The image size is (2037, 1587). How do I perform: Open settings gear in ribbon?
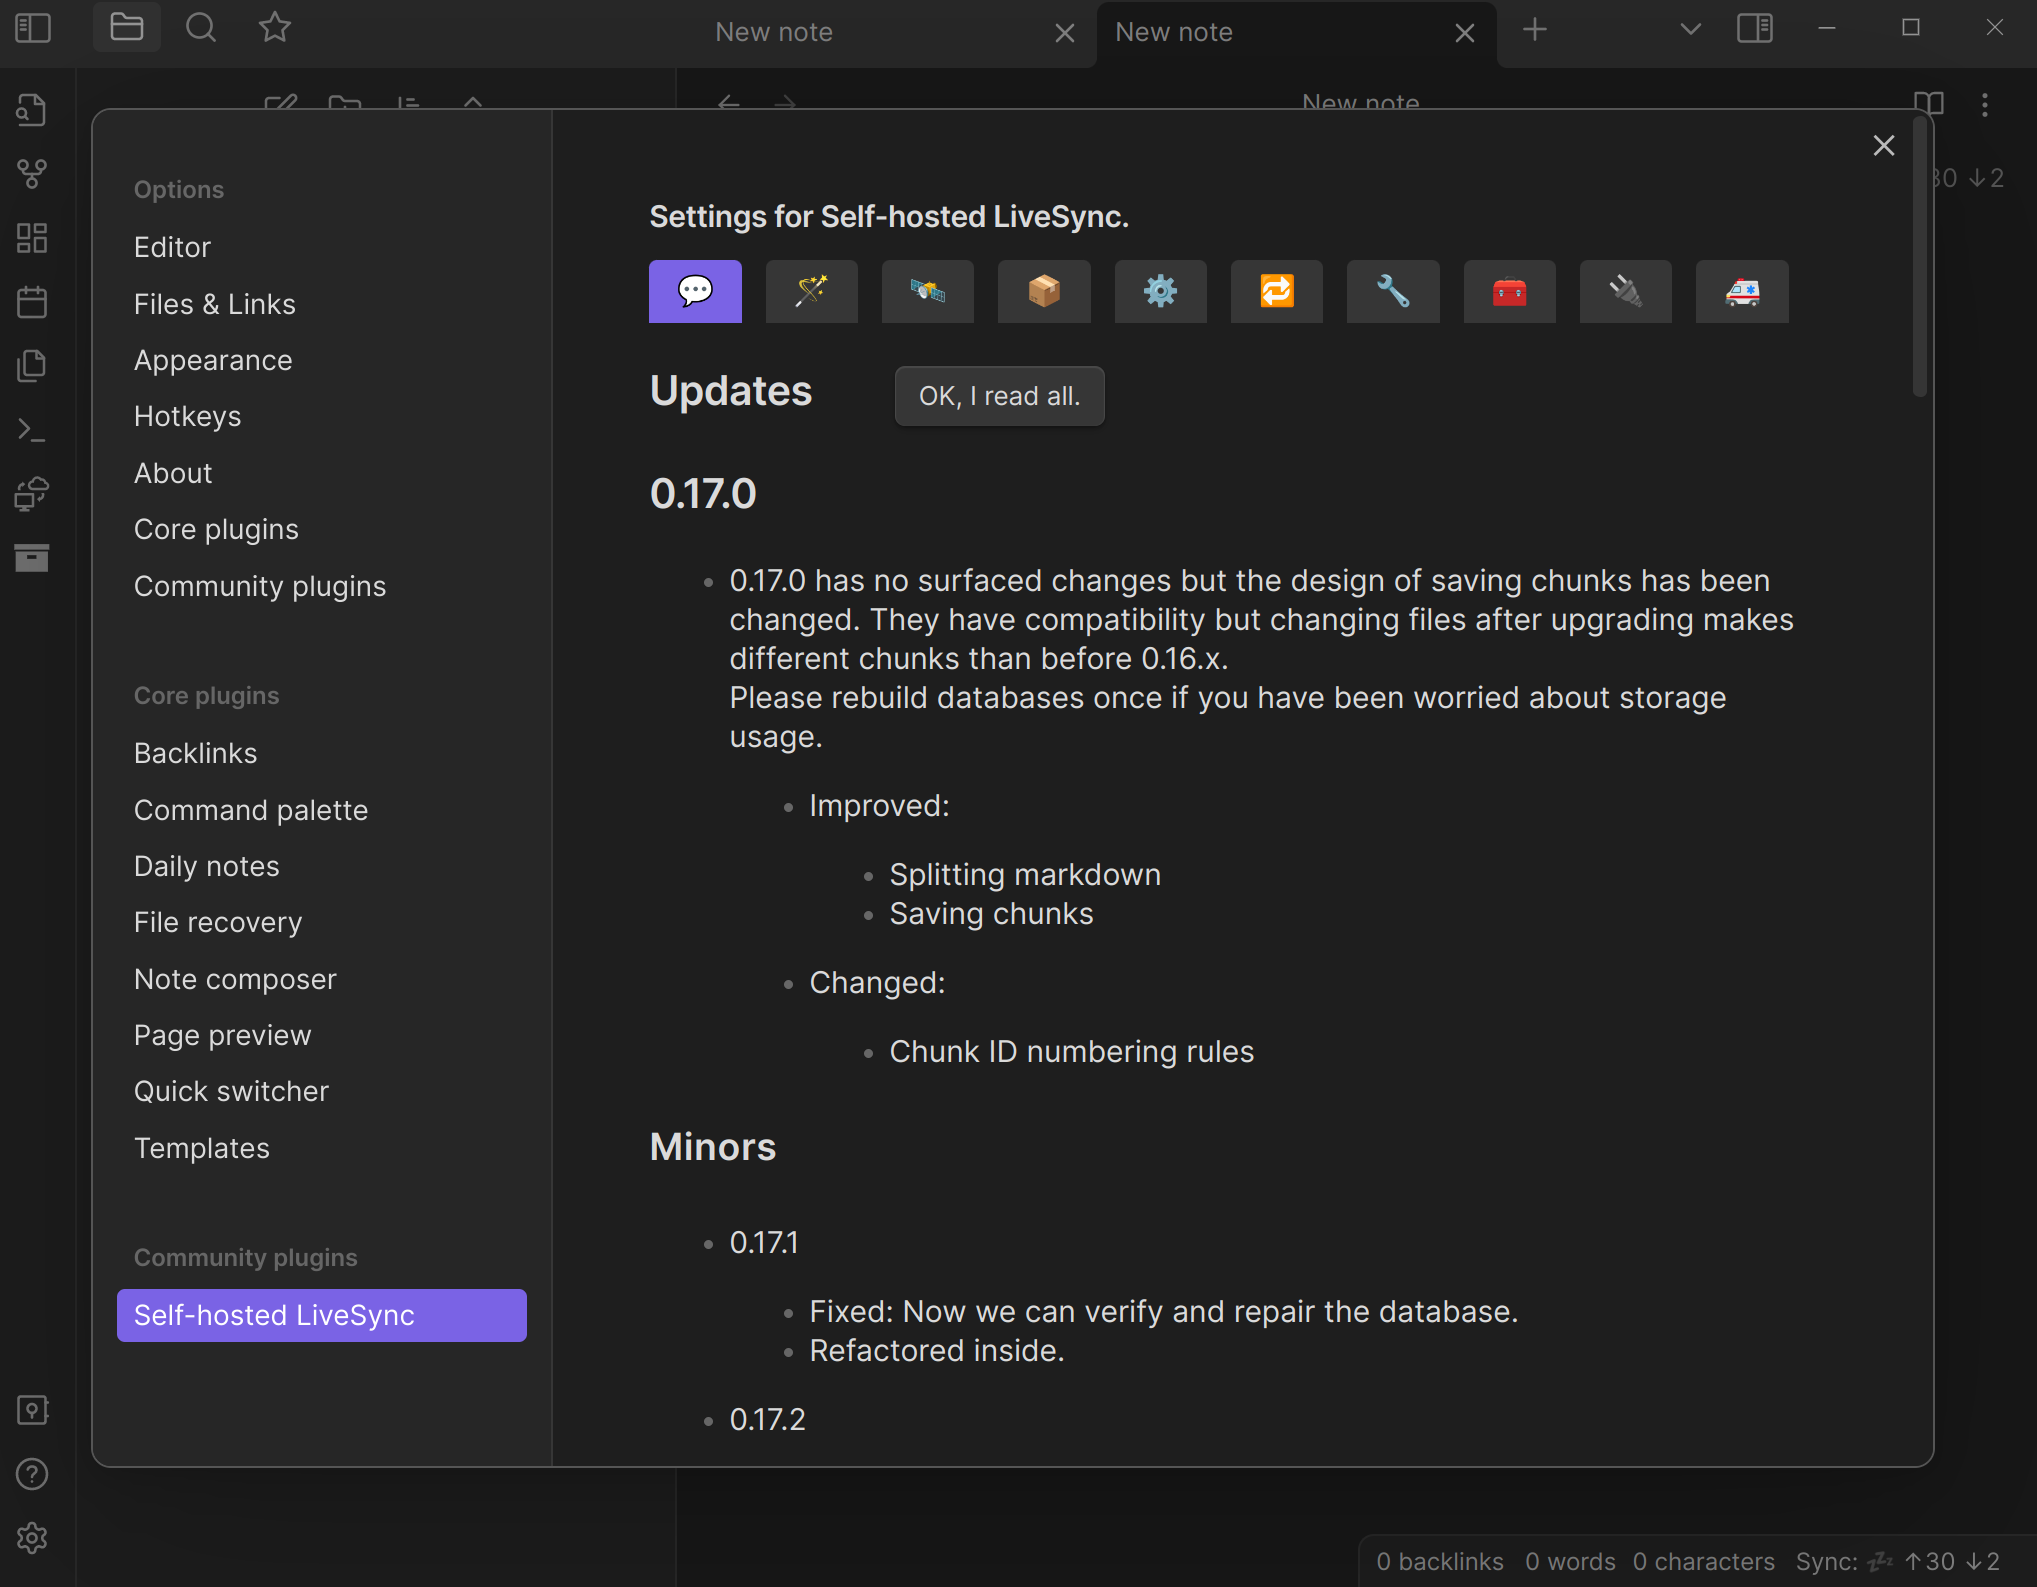point(32,1538)
